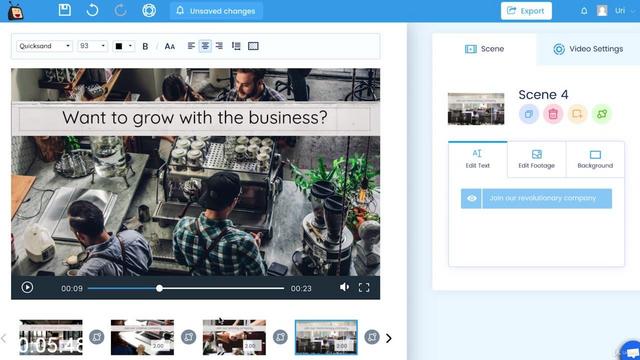Edit the headline text in the preview
Viewport: 640px width, 360px height.
tap(195, 118)
